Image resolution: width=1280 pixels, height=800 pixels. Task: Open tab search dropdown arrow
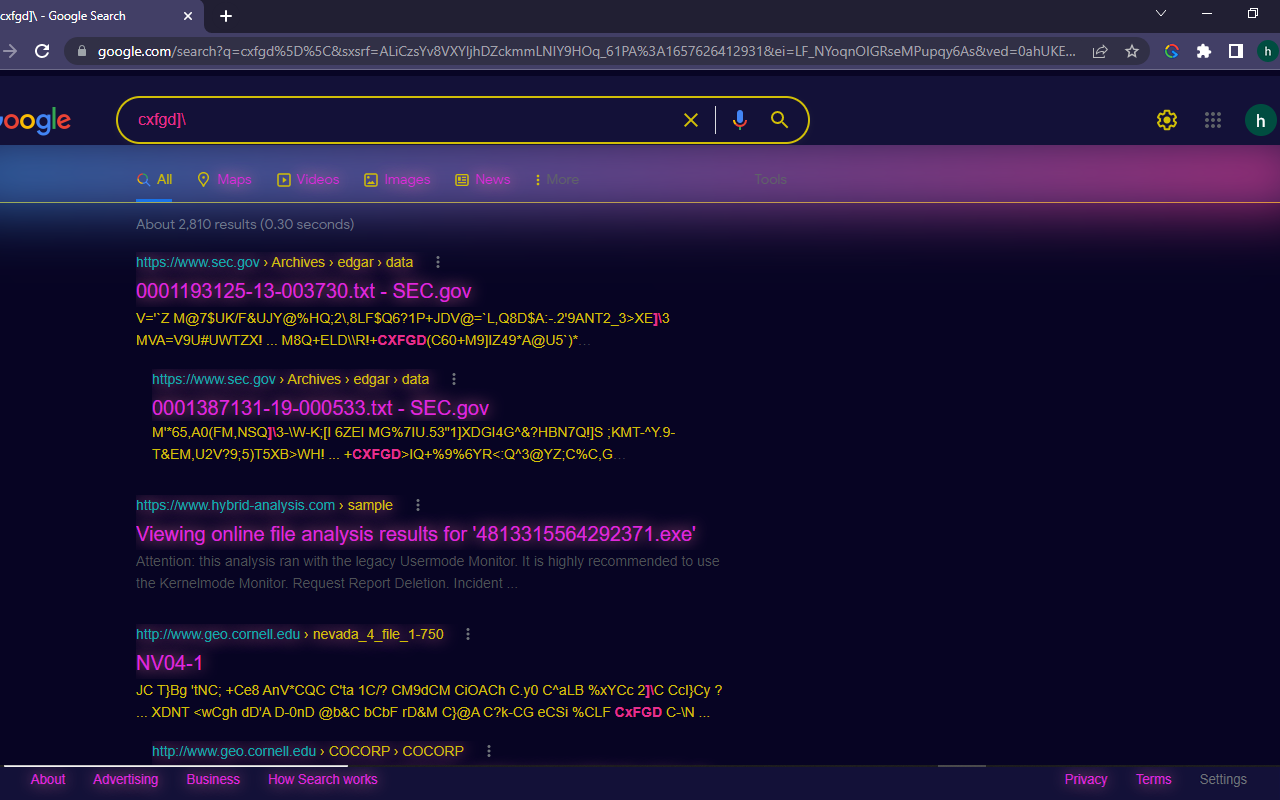(1161, 14)
